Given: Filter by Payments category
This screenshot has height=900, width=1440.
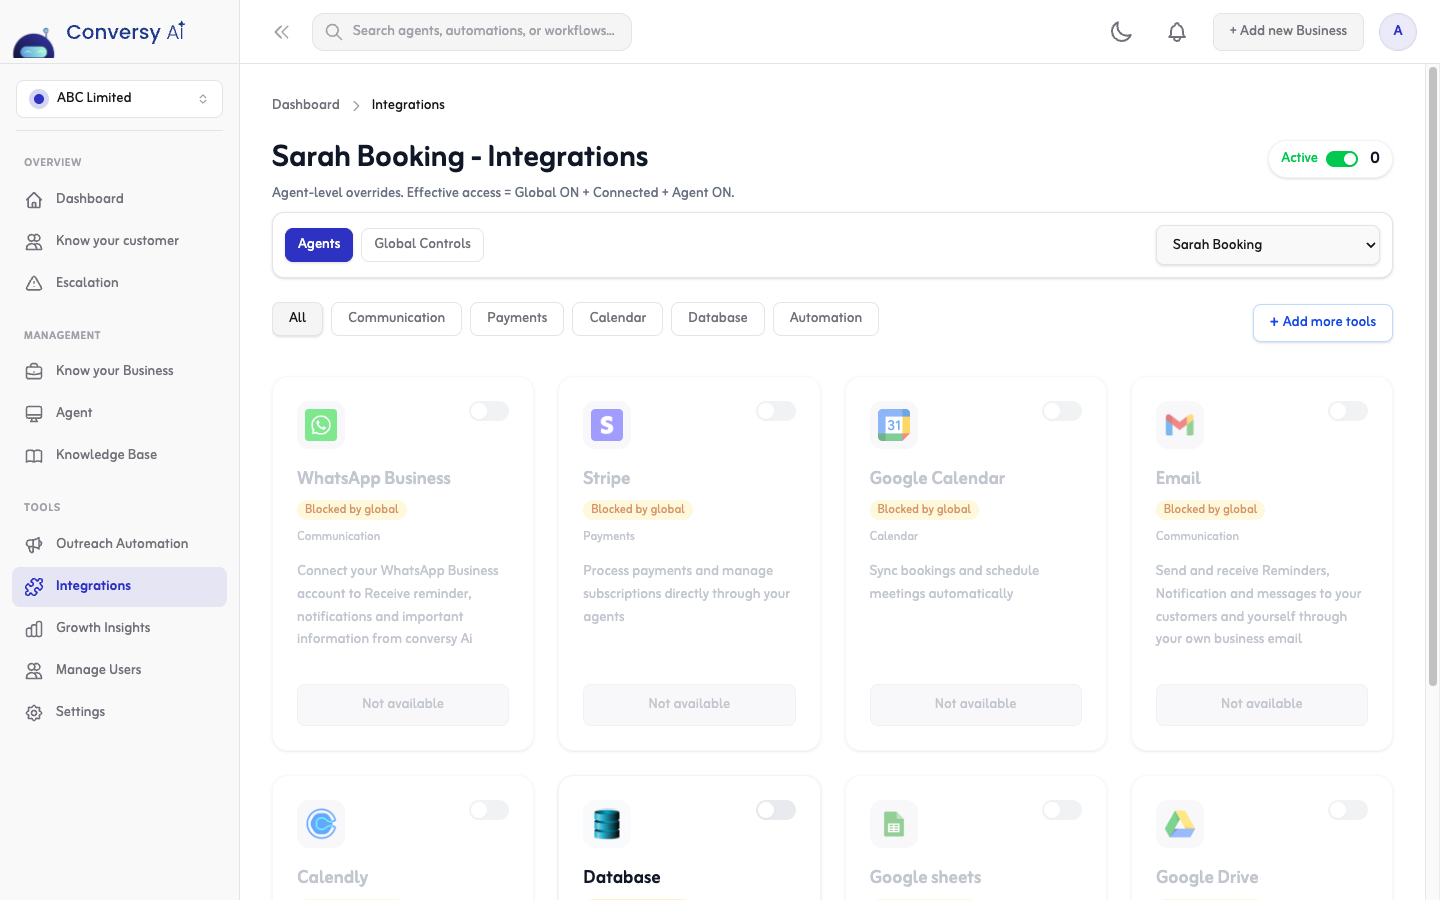Looking at the screenshot, I should [517, 318].
